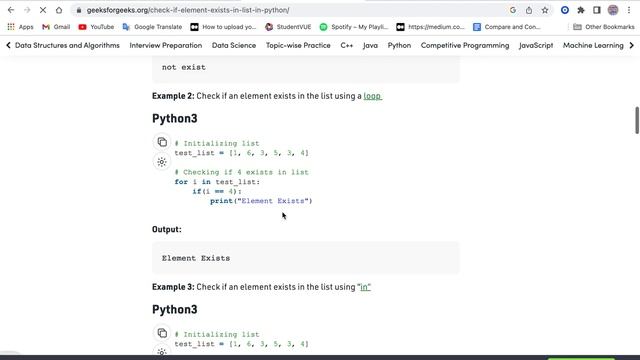Open the Topic-wise Practice menu

click(298, 45)
